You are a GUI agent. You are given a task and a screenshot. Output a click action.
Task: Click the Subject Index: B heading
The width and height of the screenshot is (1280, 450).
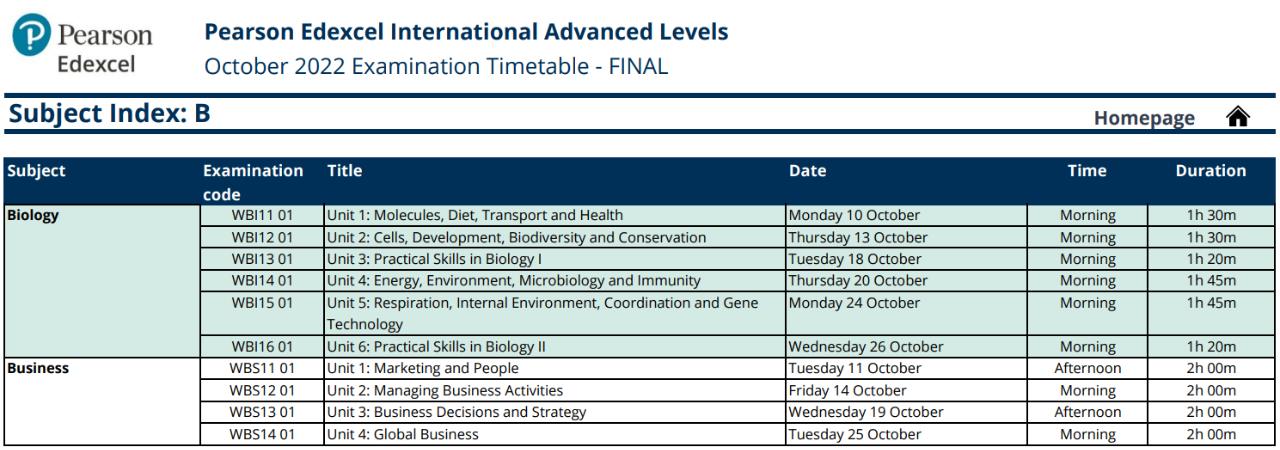(110, 114)
